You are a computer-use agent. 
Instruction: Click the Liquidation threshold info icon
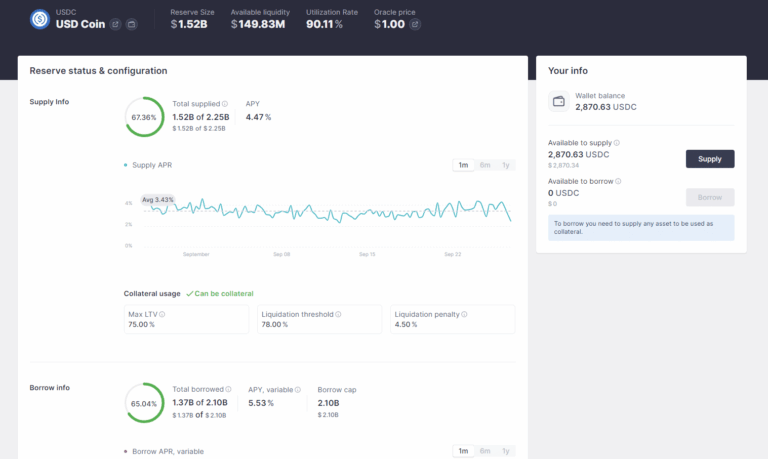pos(338,314)
